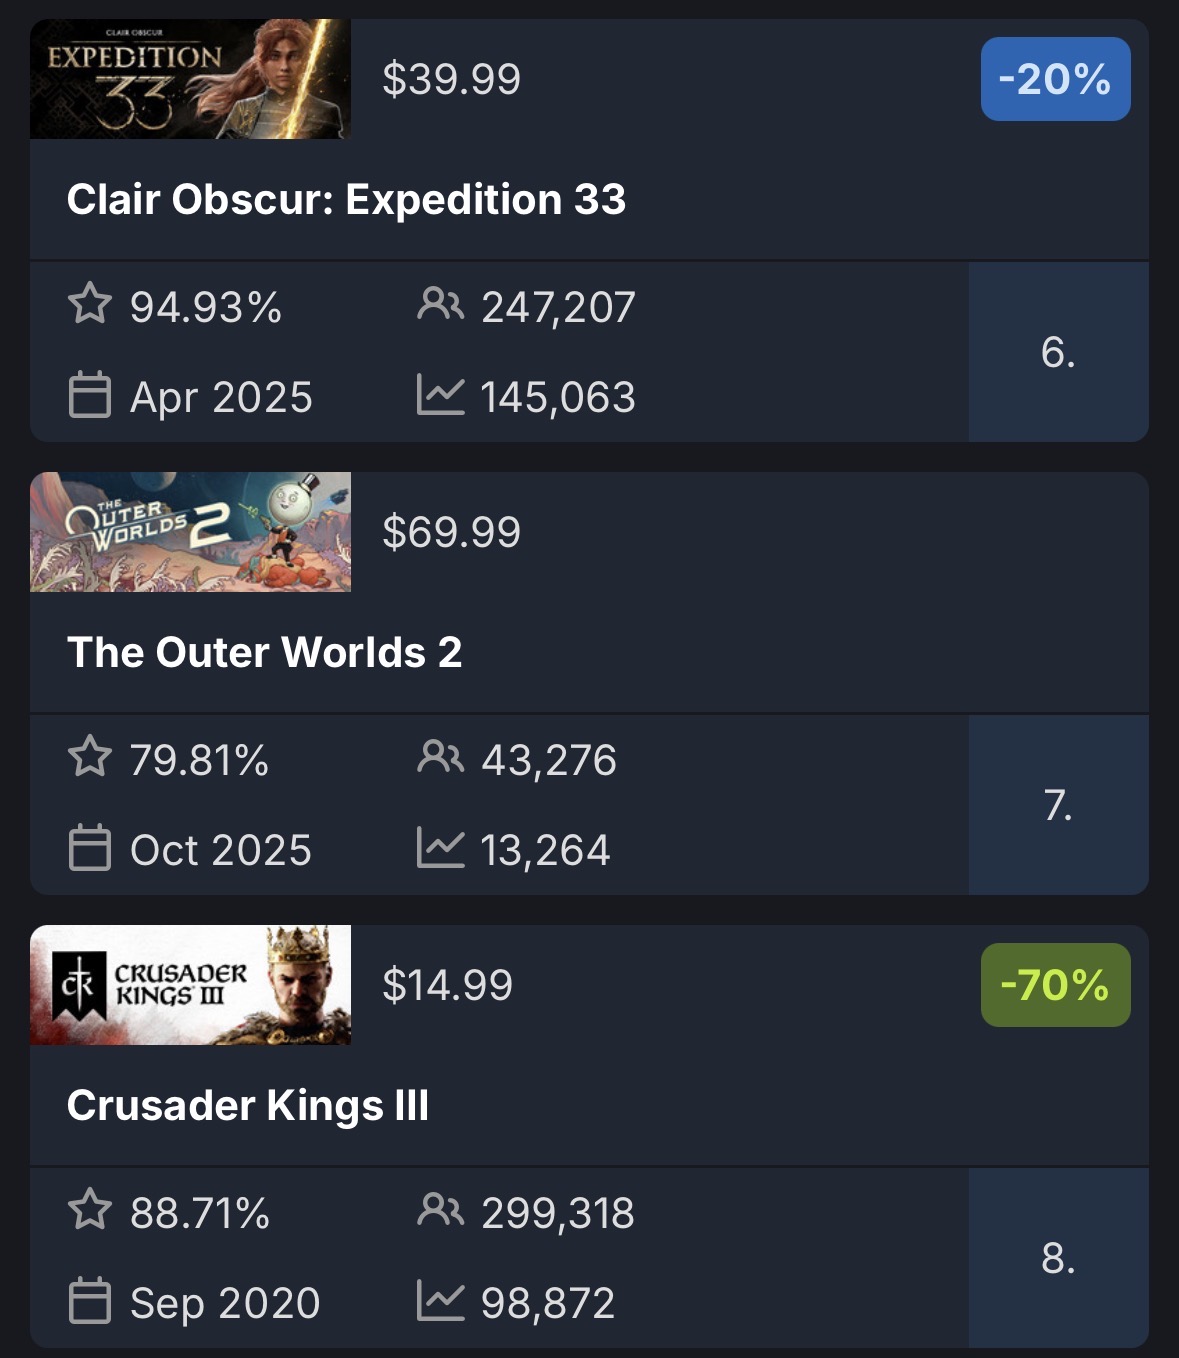Screen dimensions: 1179x1358
Task: Click the rank 8 position cell
Action: (1058, 1257)
